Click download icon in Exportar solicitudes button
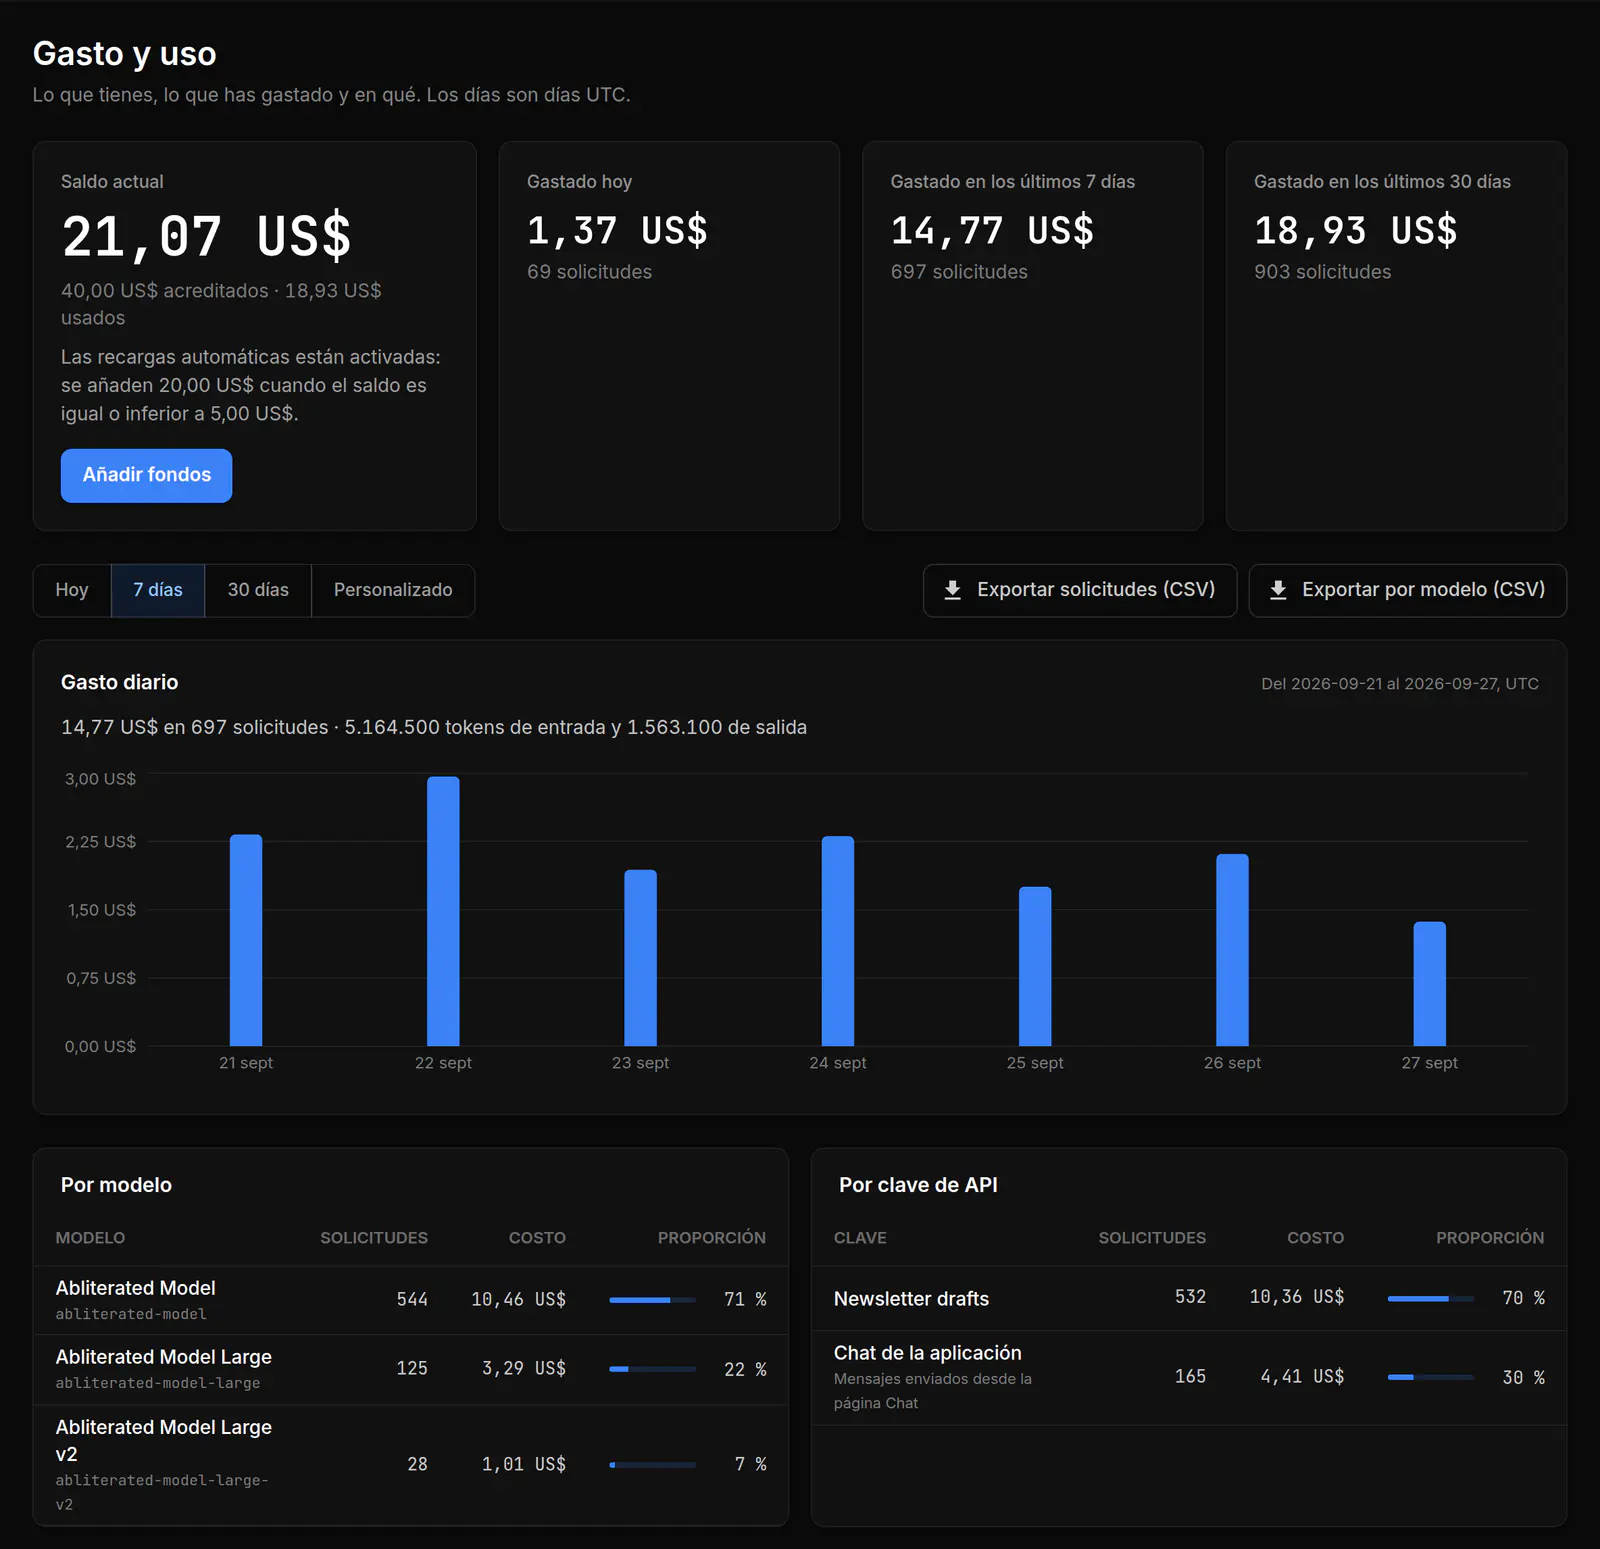Image resolution: width=1600 pixels, height=1549 pixels. pyautogui.click(x=952, y=590)
